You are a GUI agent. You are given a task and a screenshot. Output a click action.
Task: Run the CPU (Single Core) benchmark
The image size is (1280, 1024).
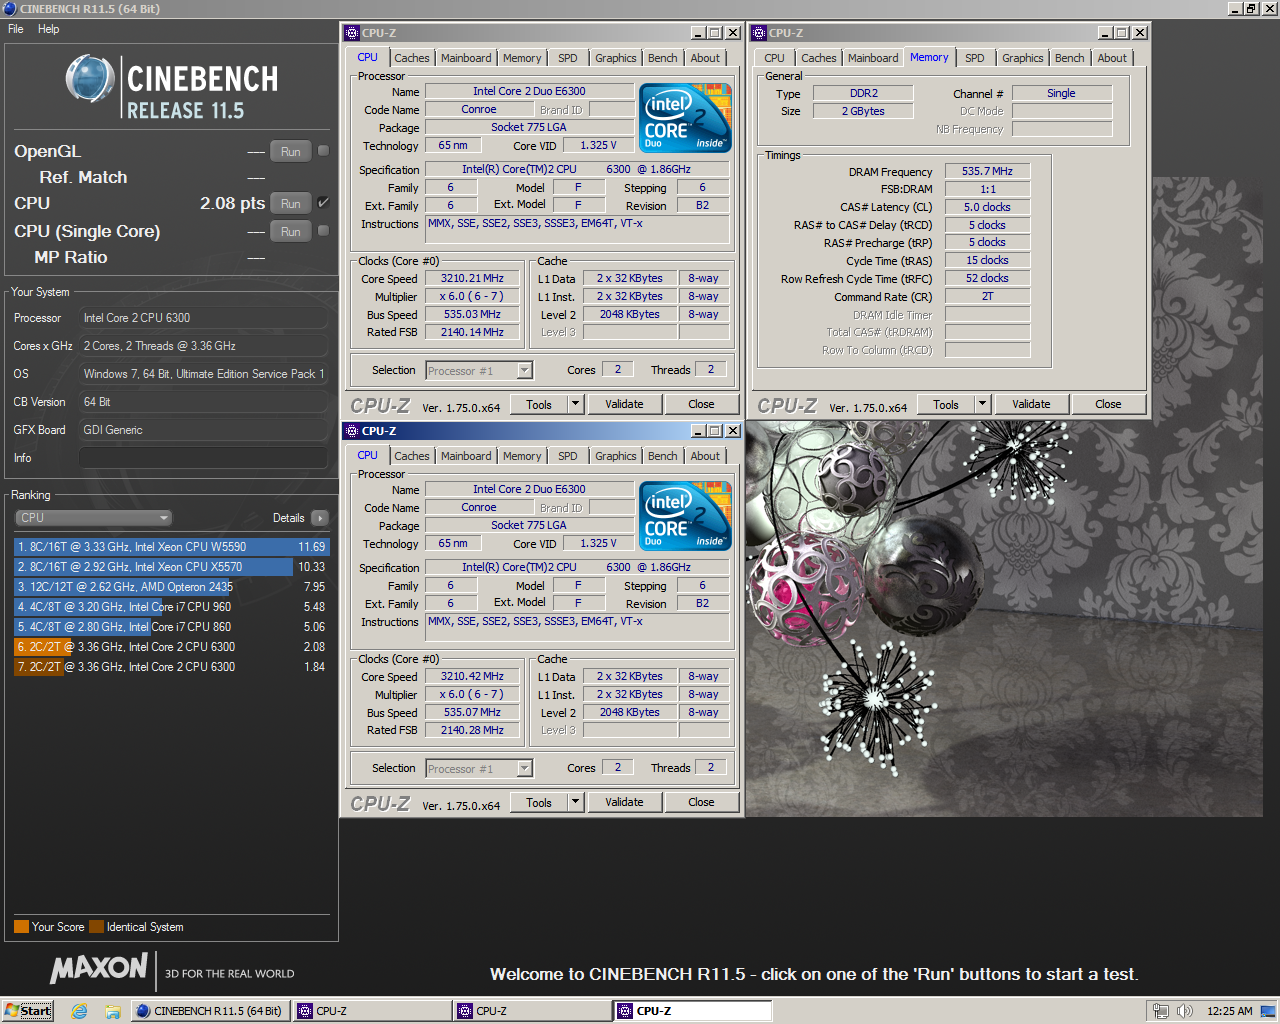click(x=291, y=232)
